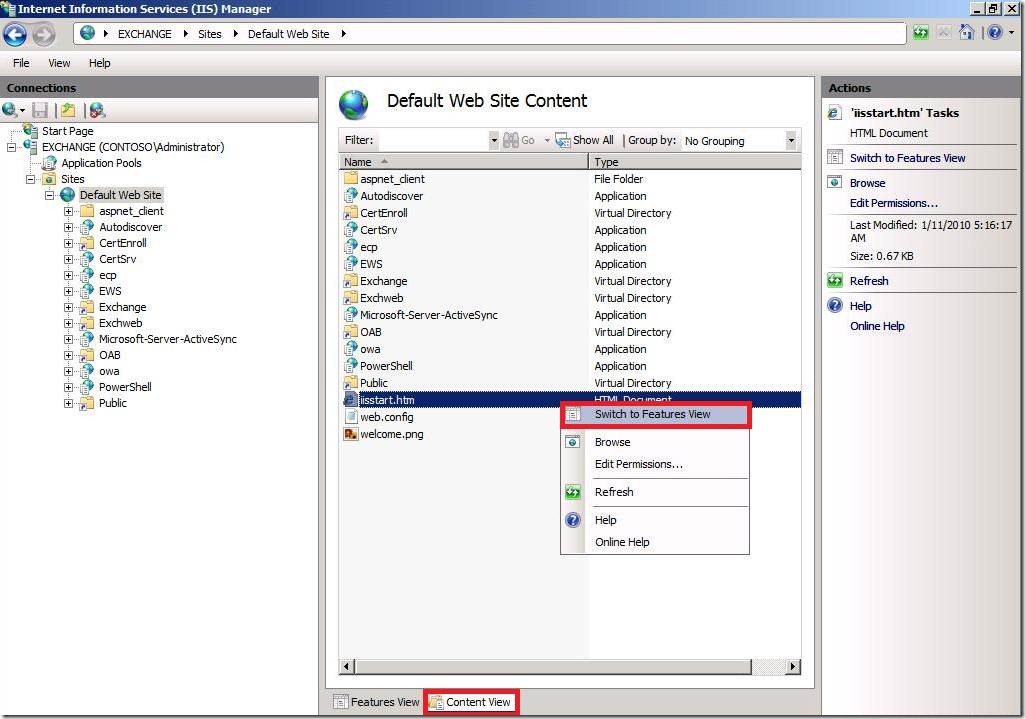
Task: Click the Help icon in top-right toolbar
Action: [994, 33]
